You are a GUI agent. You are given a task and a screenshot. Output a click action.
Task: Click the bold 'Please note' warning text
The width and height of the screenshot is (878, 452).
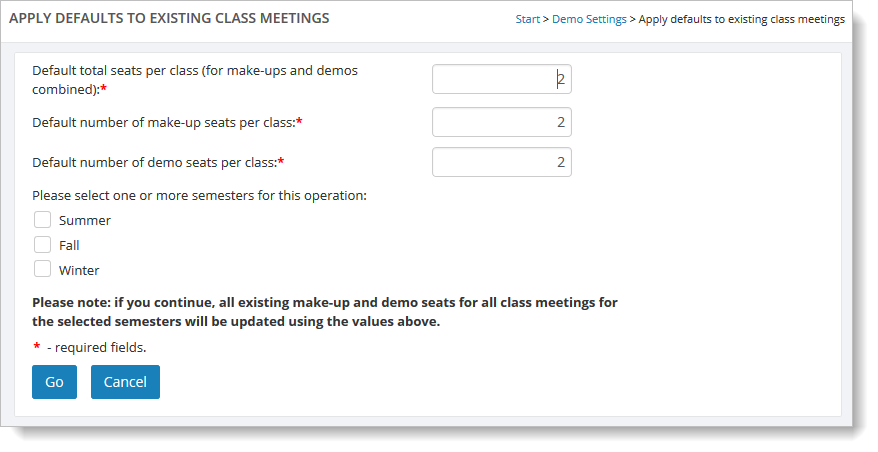point(325,312)
